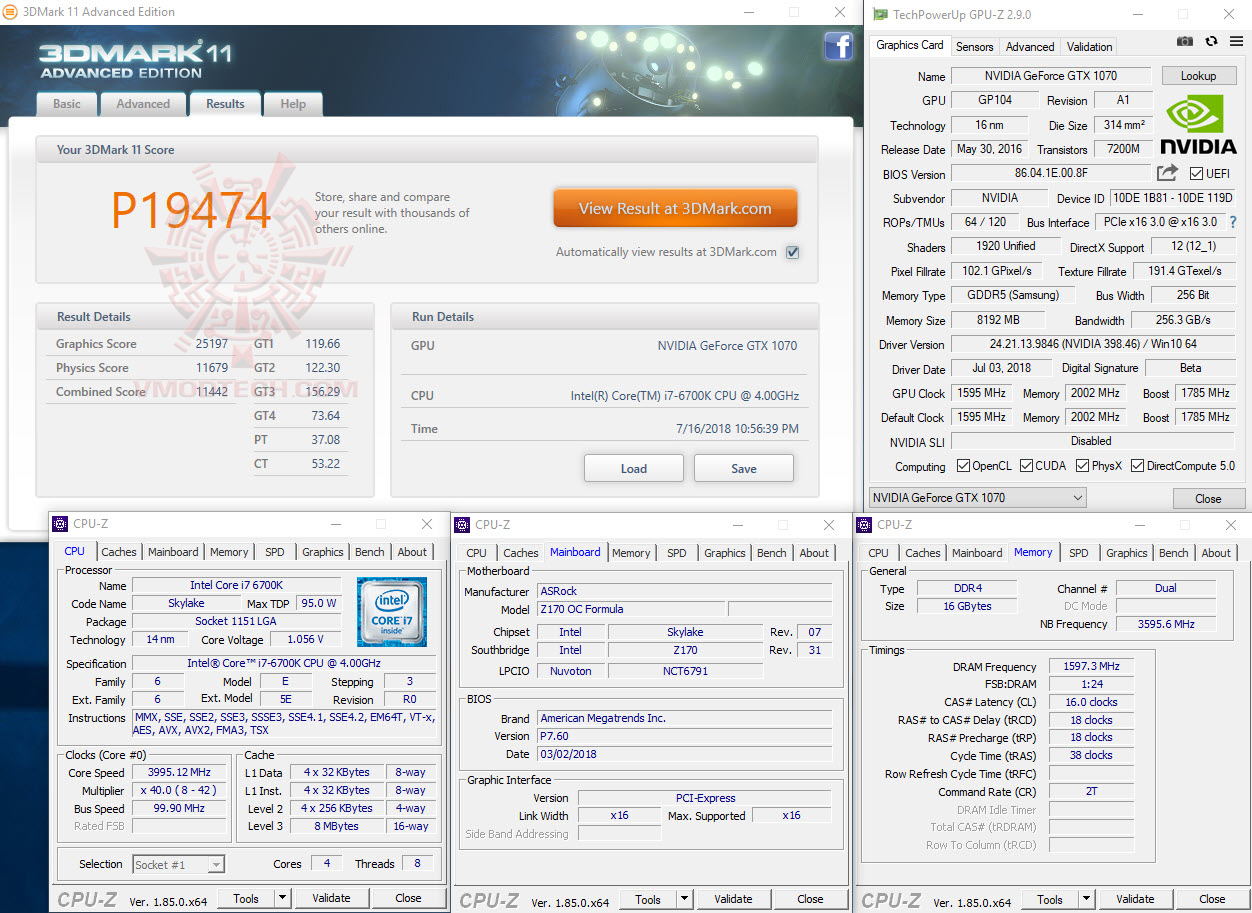Expand the Tools arrow in the Memory window
The height and width of the screenshot is (913, 1252).
click(x=1087, y=899)
